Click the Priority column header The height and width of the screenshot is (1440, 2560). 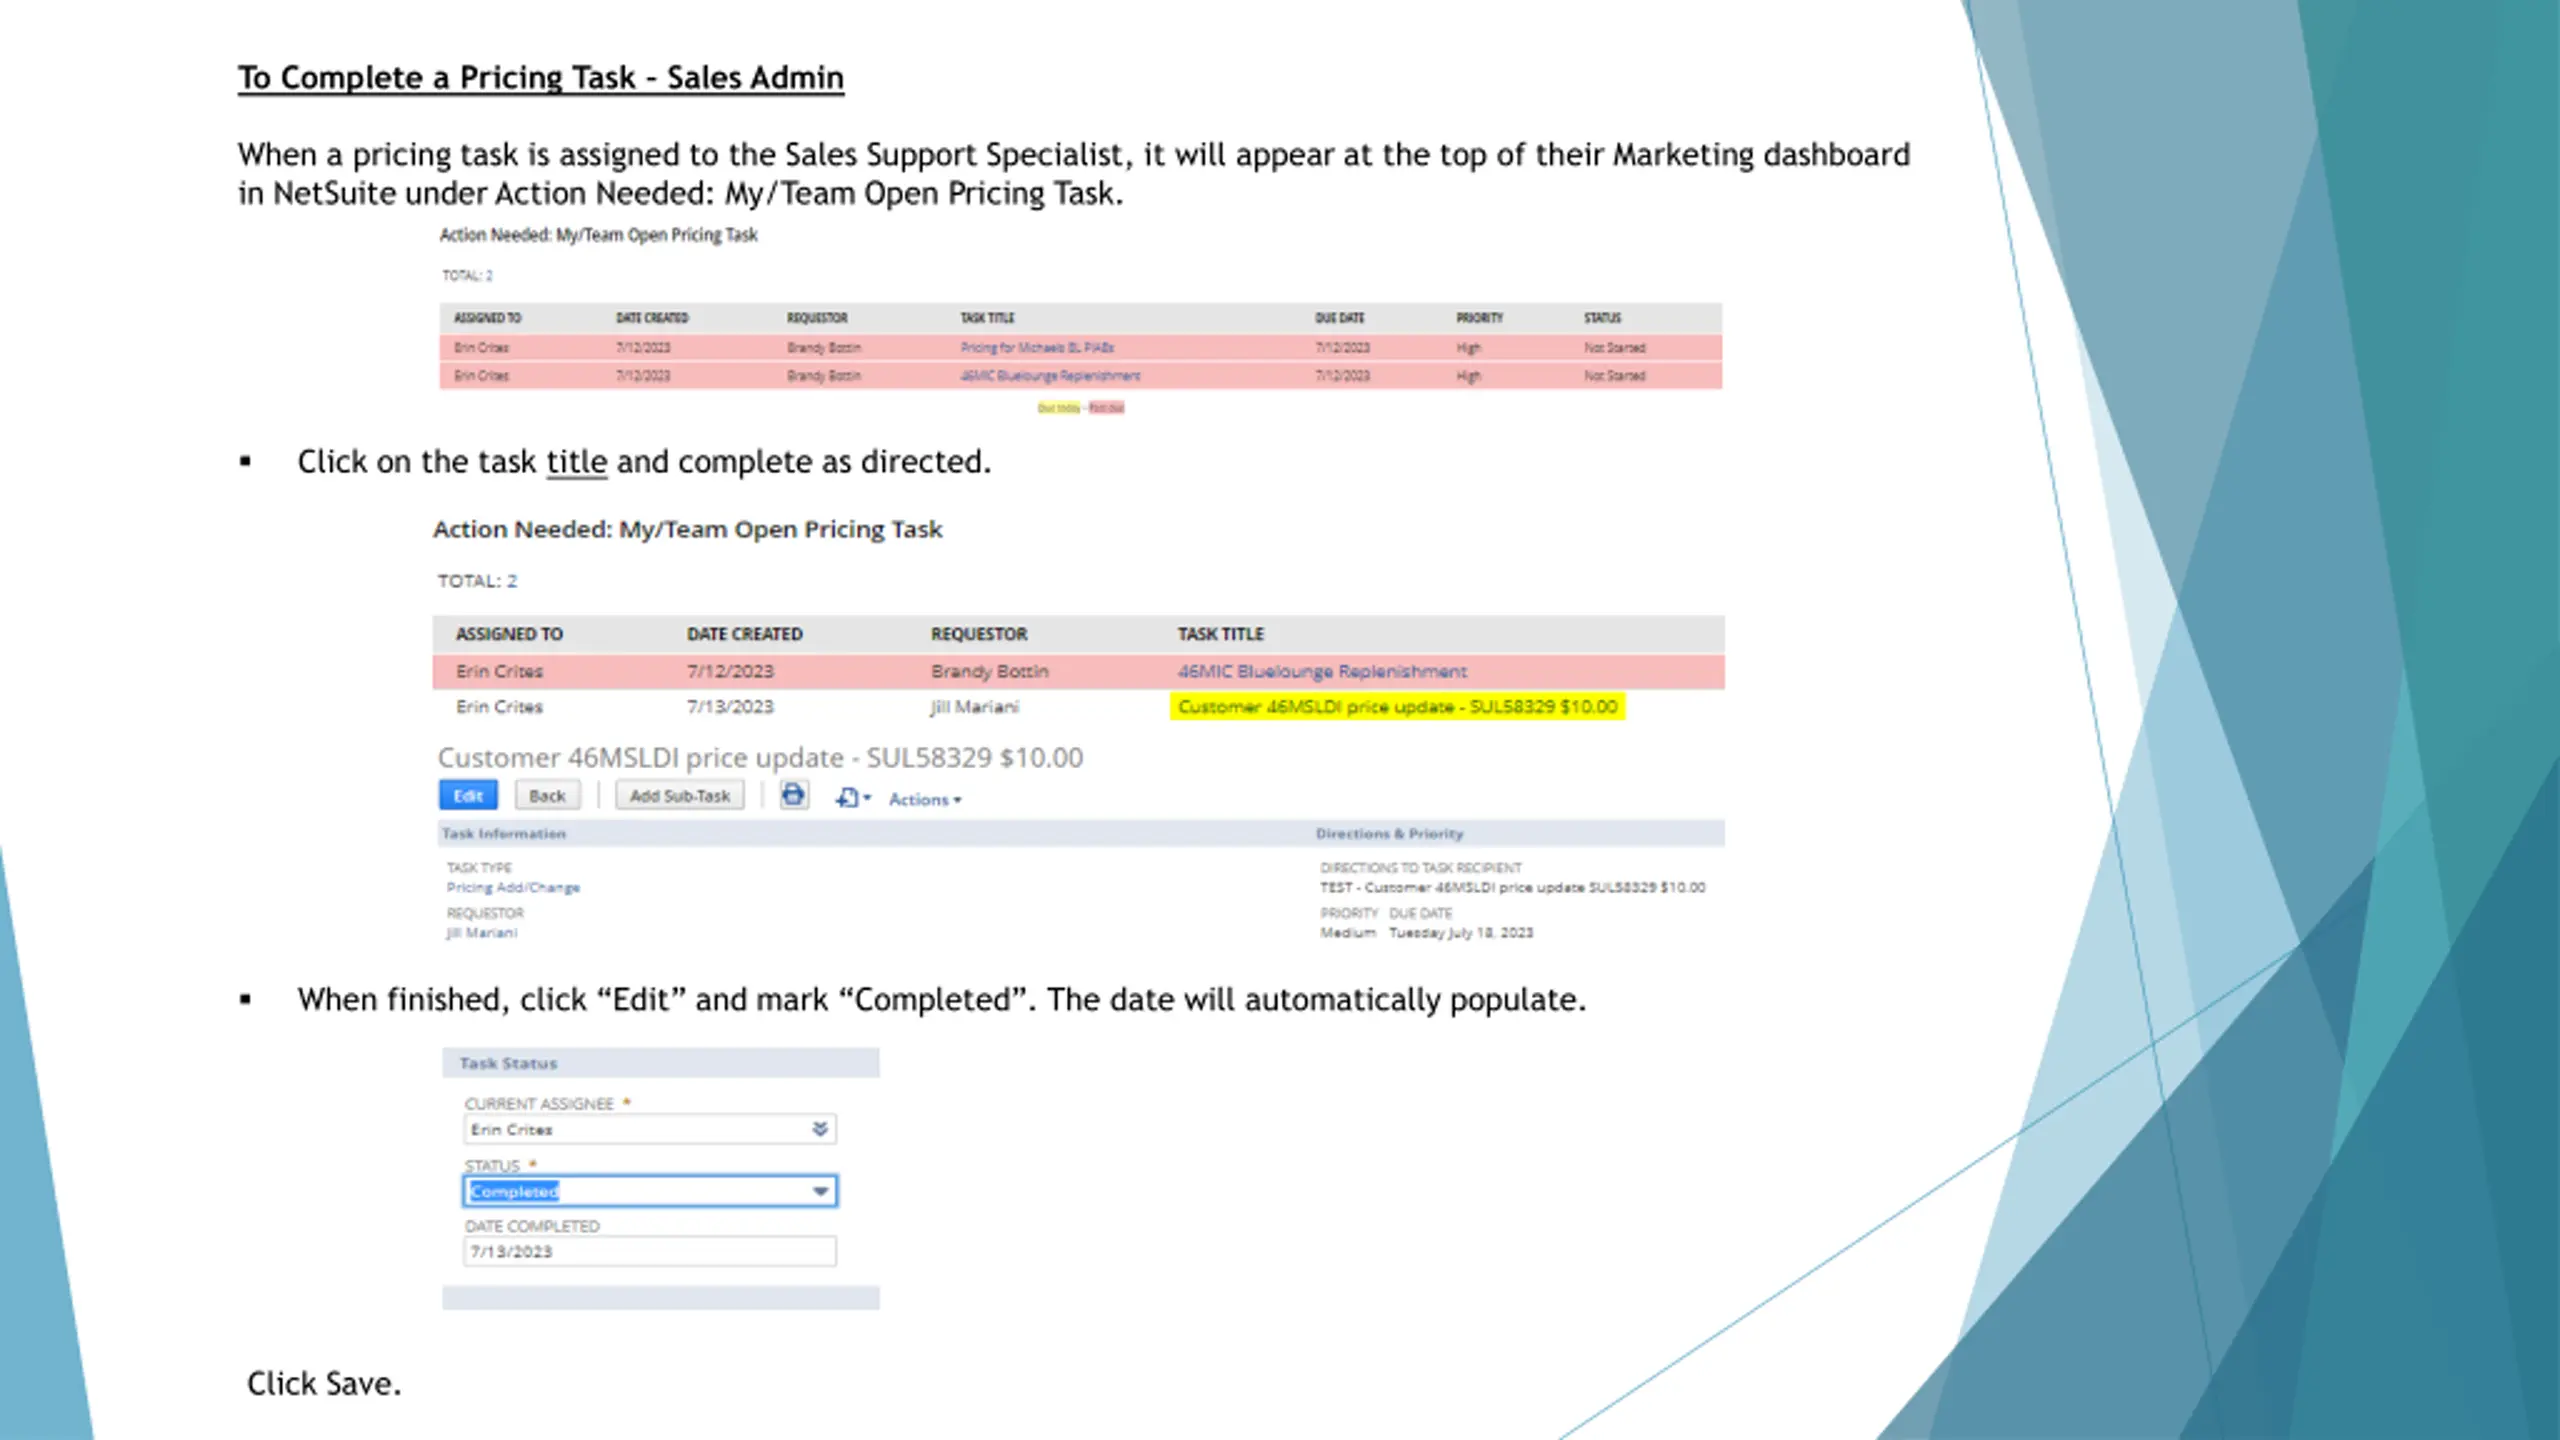pos(1479,318)
